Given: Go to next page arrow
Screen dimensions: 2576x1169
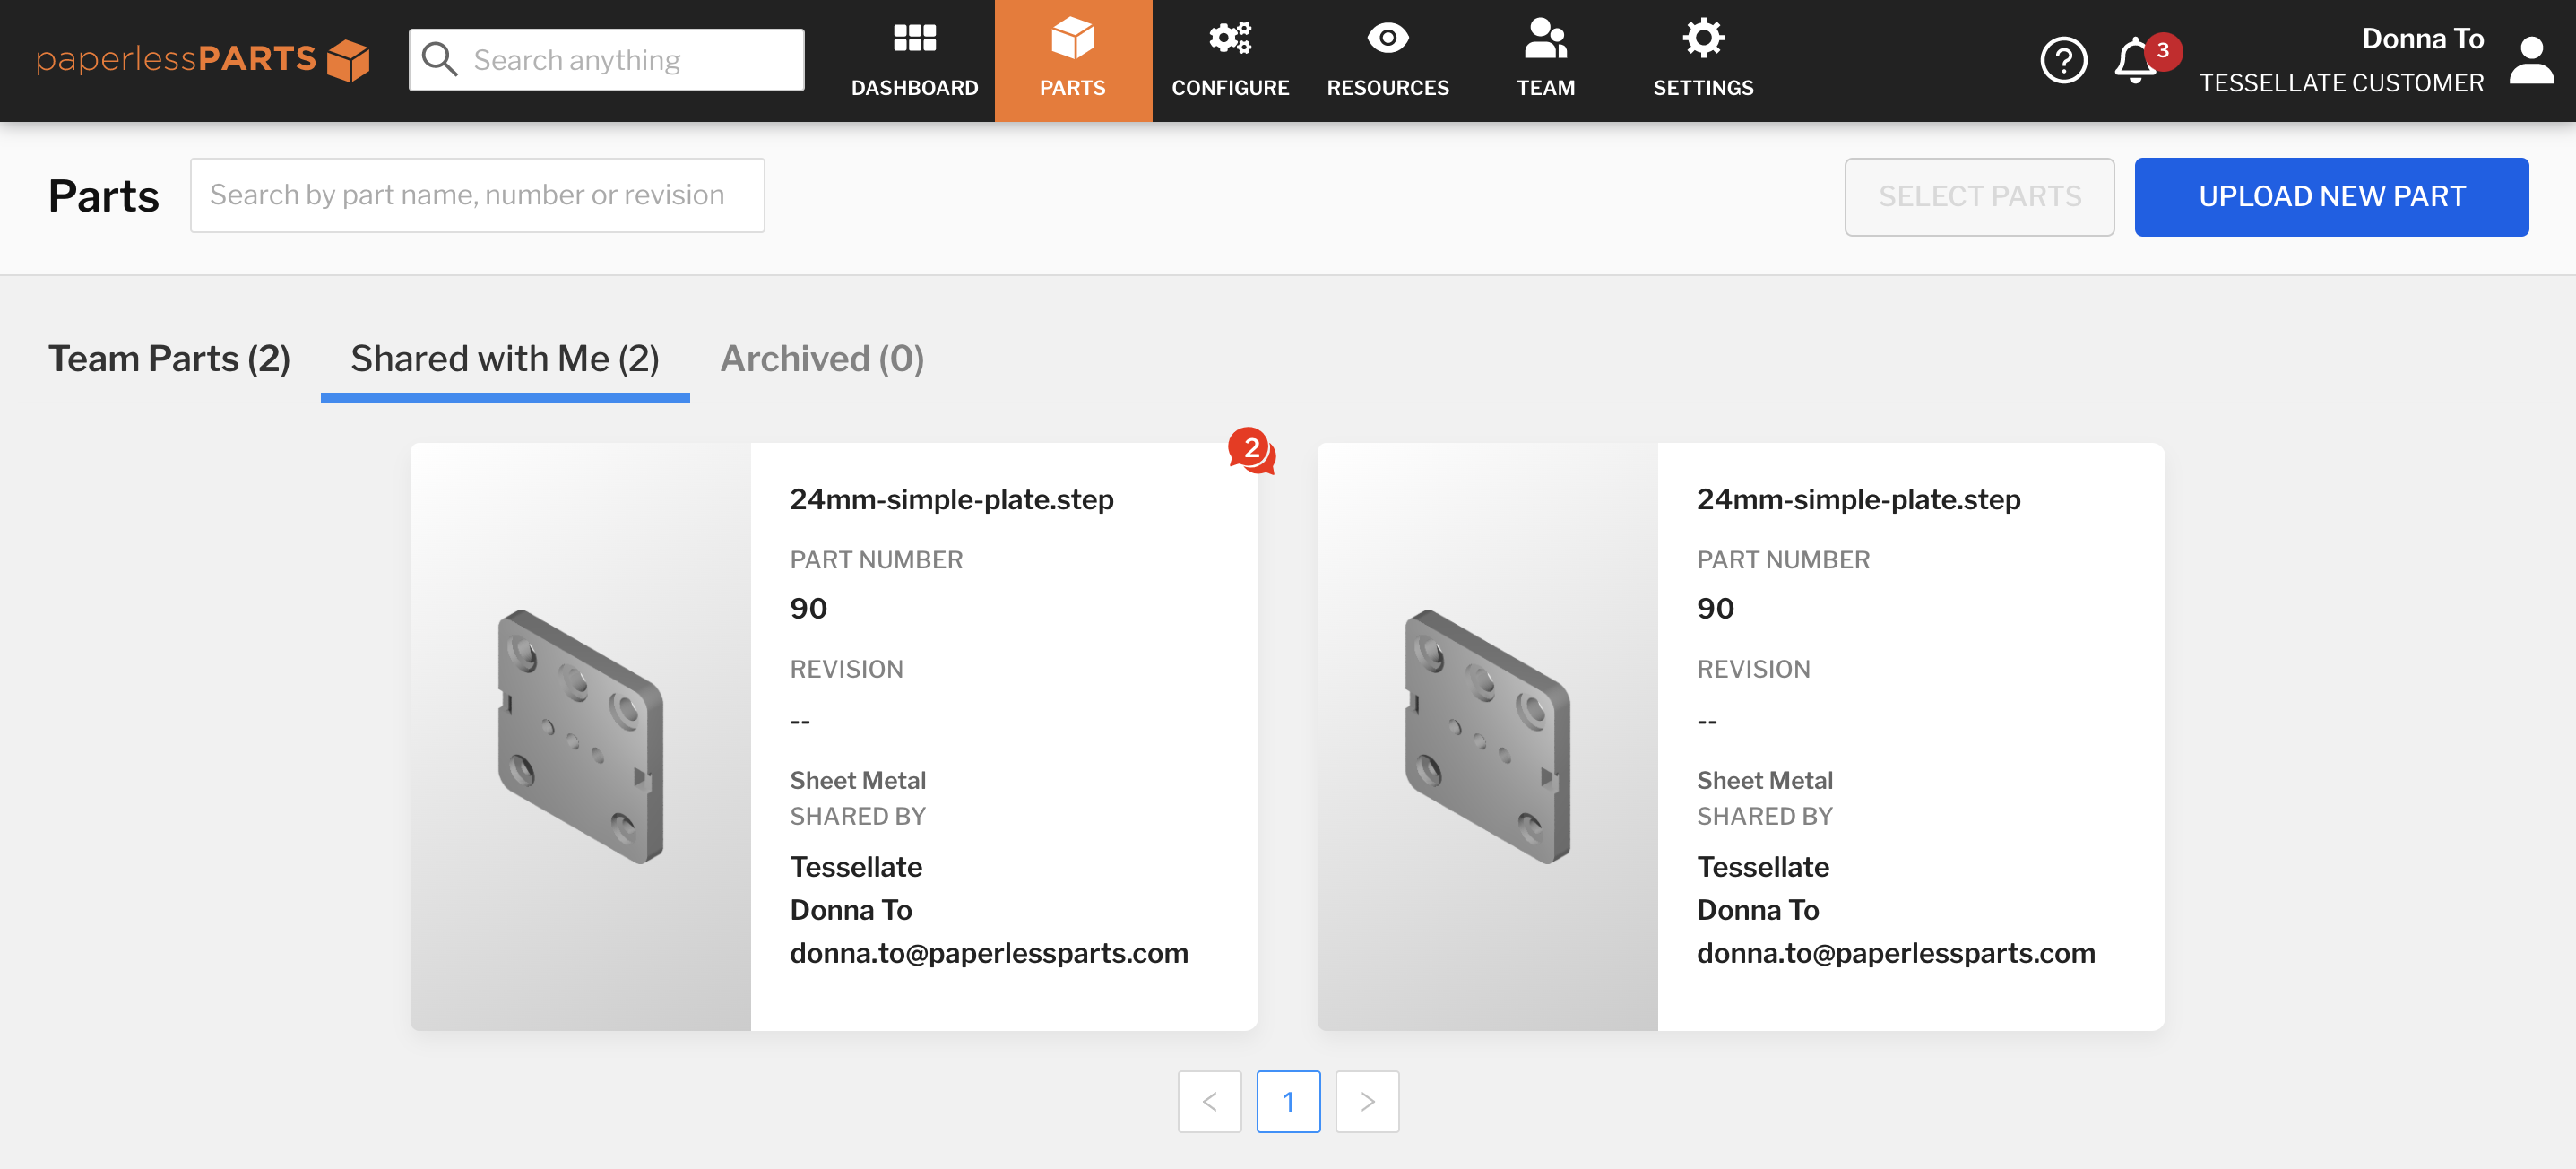Looking at the screenshot, I should point(1366,1101).
